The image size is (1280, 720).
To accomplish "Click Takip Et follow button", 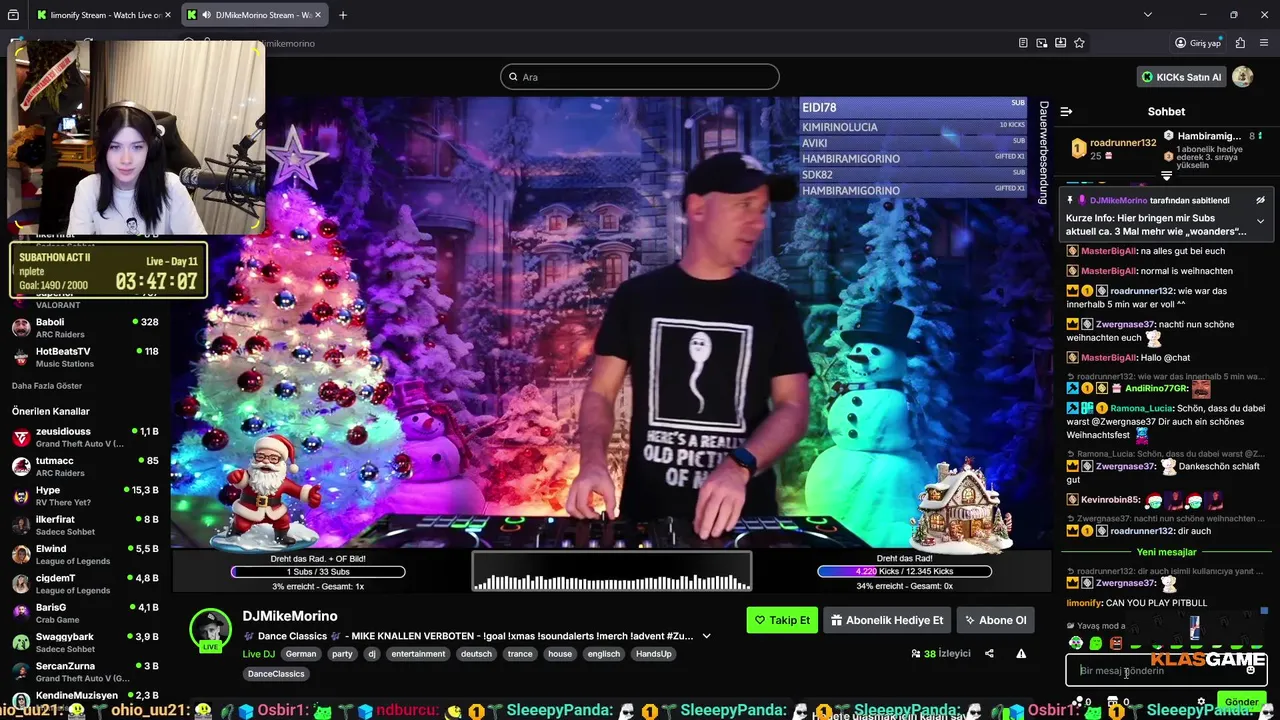I will pyautogui.click(x=782, y=620).
